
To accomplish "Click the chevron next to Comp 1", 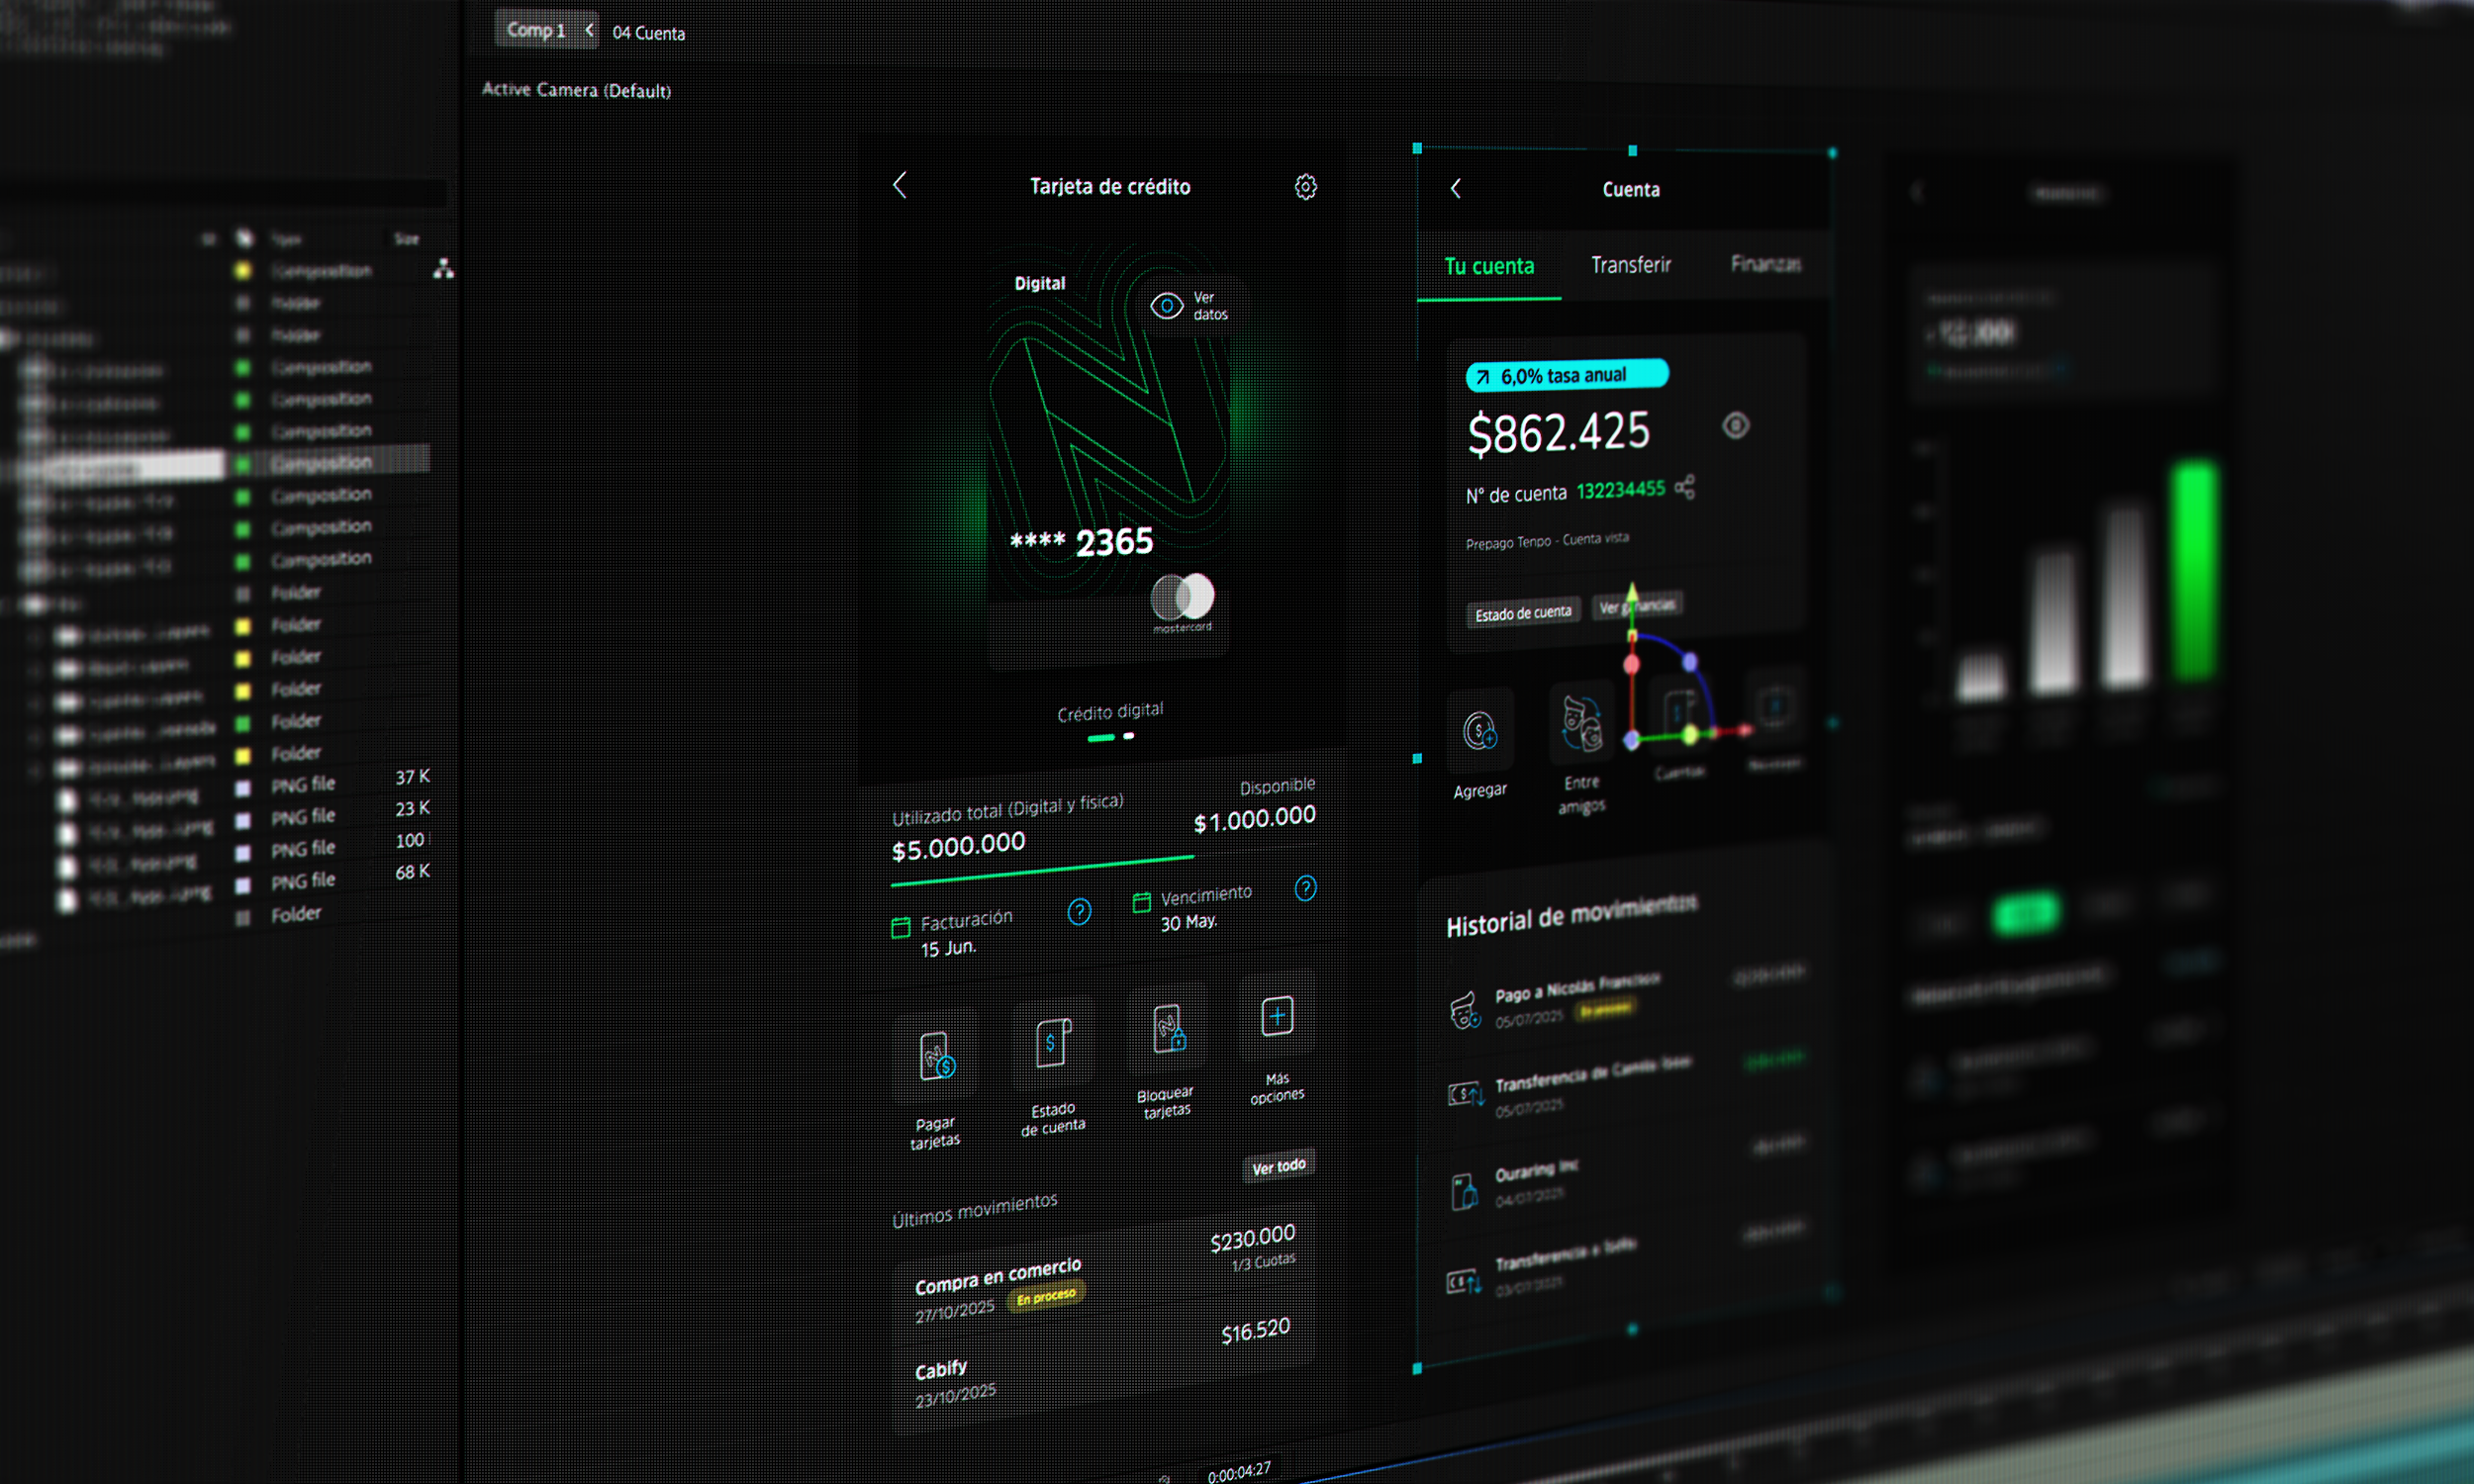I will point(590,30).
